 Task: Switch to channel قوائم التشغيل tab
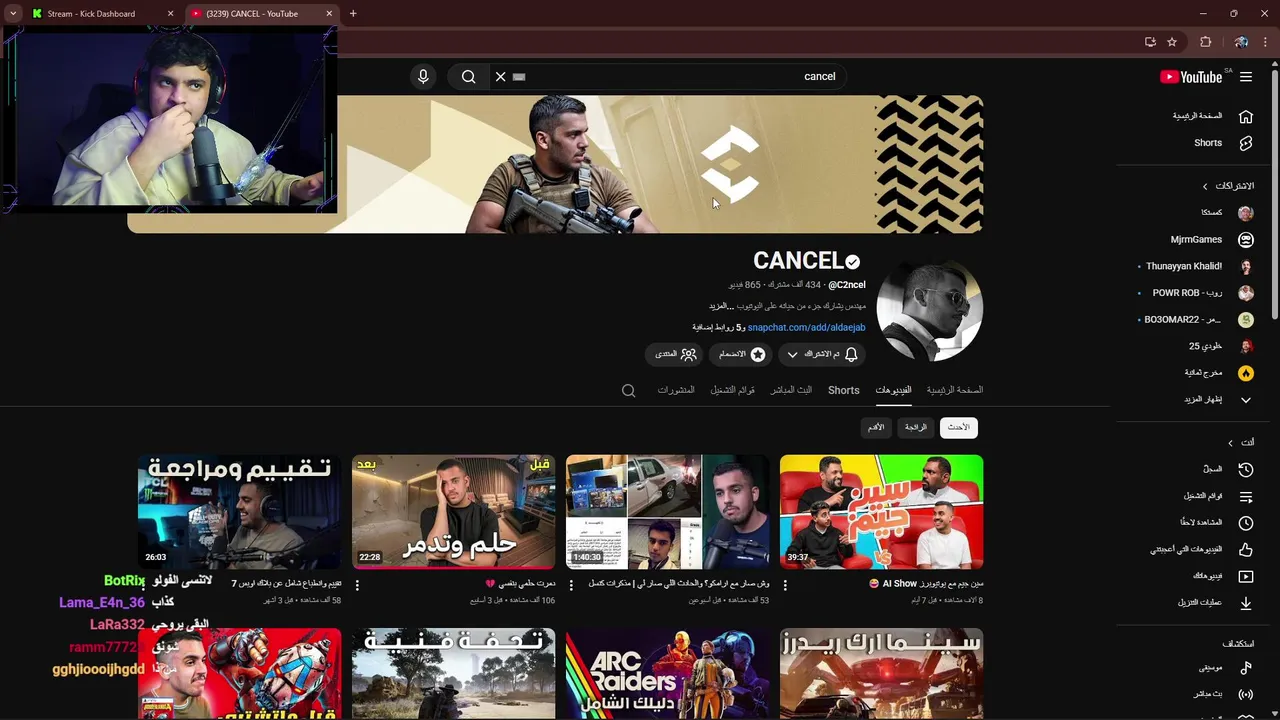pyautogui.click(x=732, y=390)
